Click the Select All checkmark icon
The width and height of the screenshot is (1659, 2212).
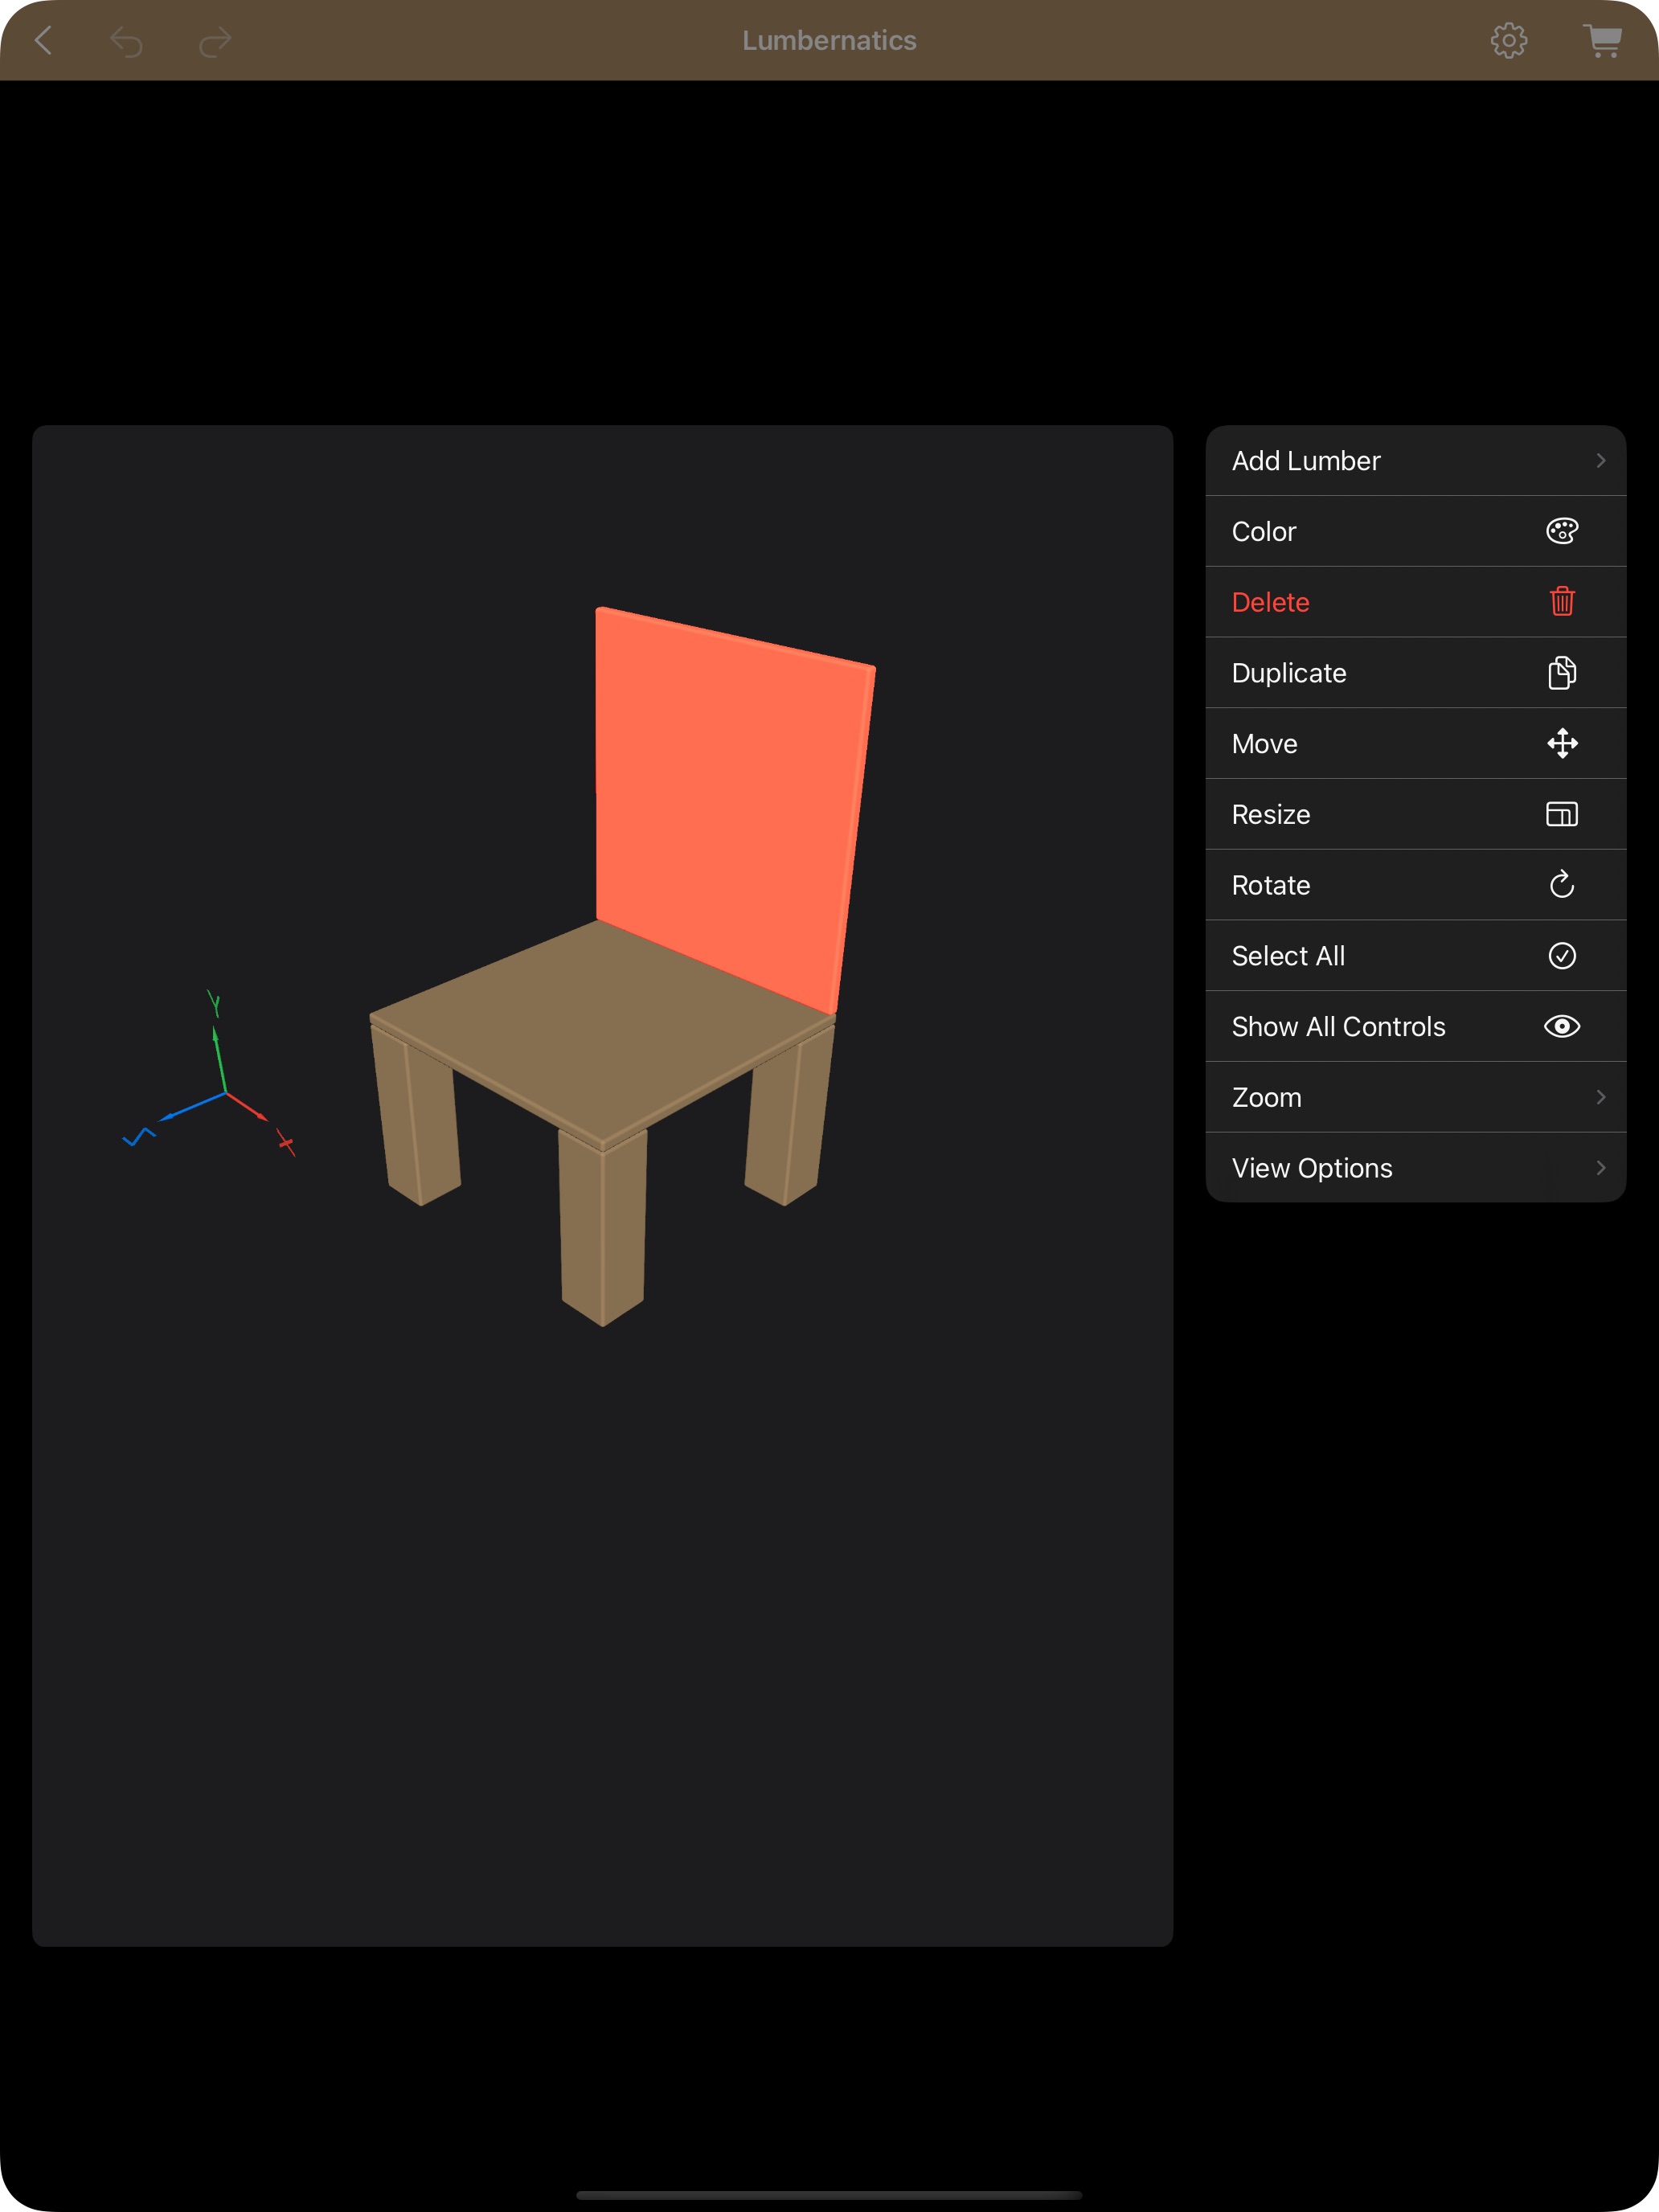click(x=1562, y=956)
